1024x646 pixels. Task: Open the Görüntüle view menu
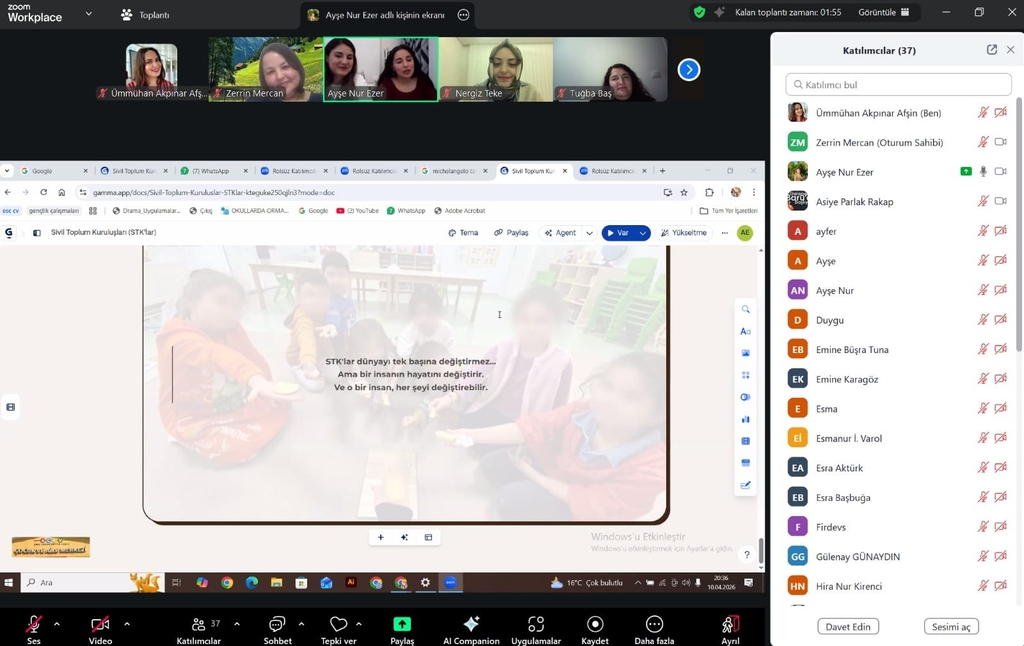coord(884,13)
